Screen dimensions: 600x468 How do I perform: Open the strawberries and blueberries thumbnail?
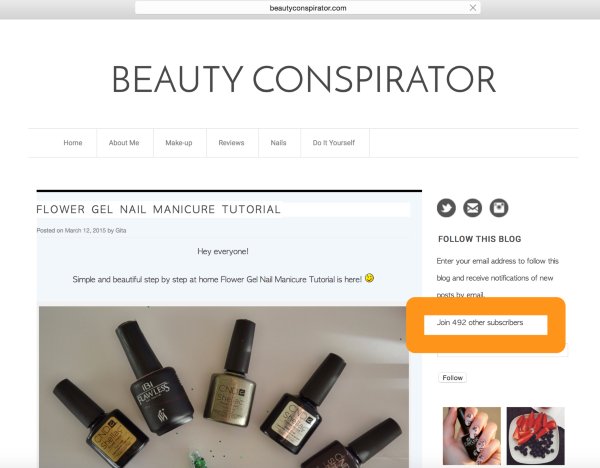click(x=536, y=436)
